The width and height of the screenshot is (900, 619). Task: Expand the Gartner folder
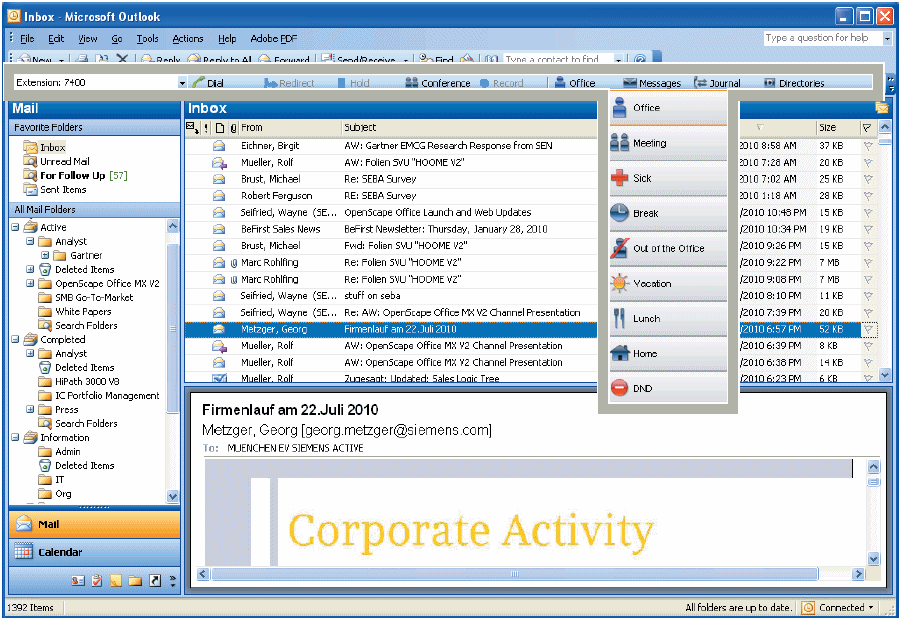tap(45, 255)
